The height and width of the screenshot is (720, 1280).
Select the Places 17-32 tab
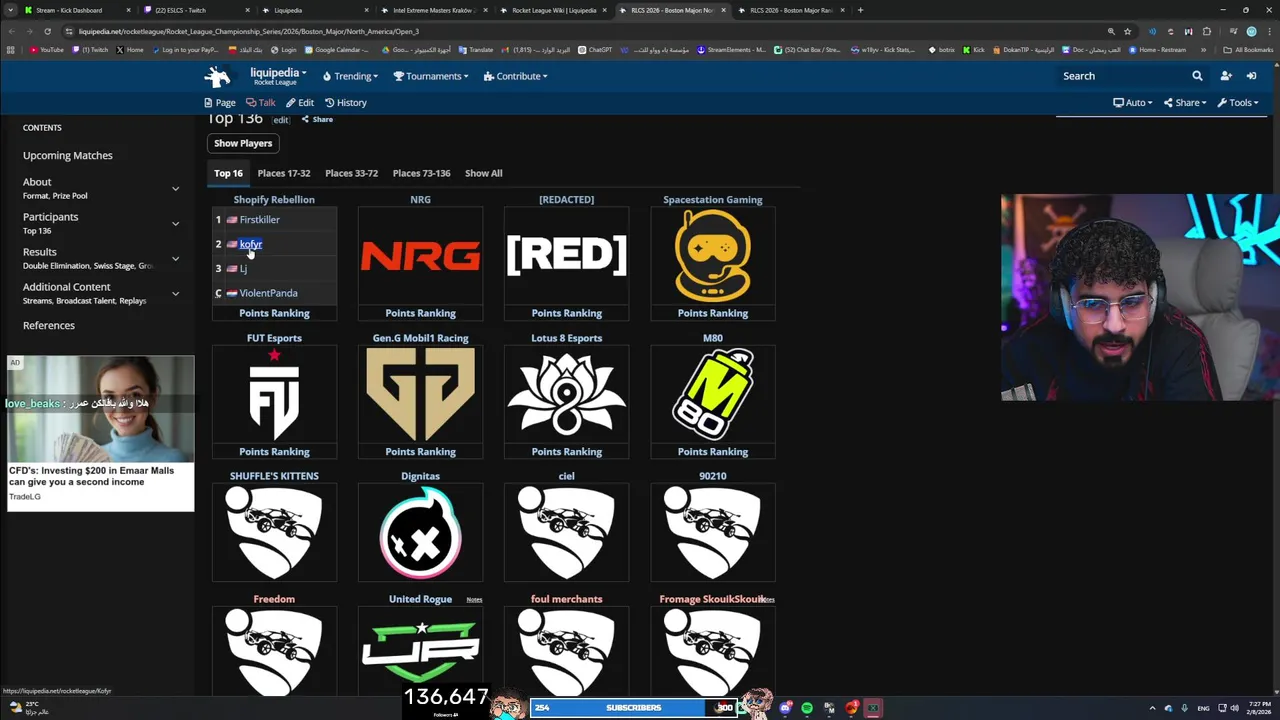284,173
